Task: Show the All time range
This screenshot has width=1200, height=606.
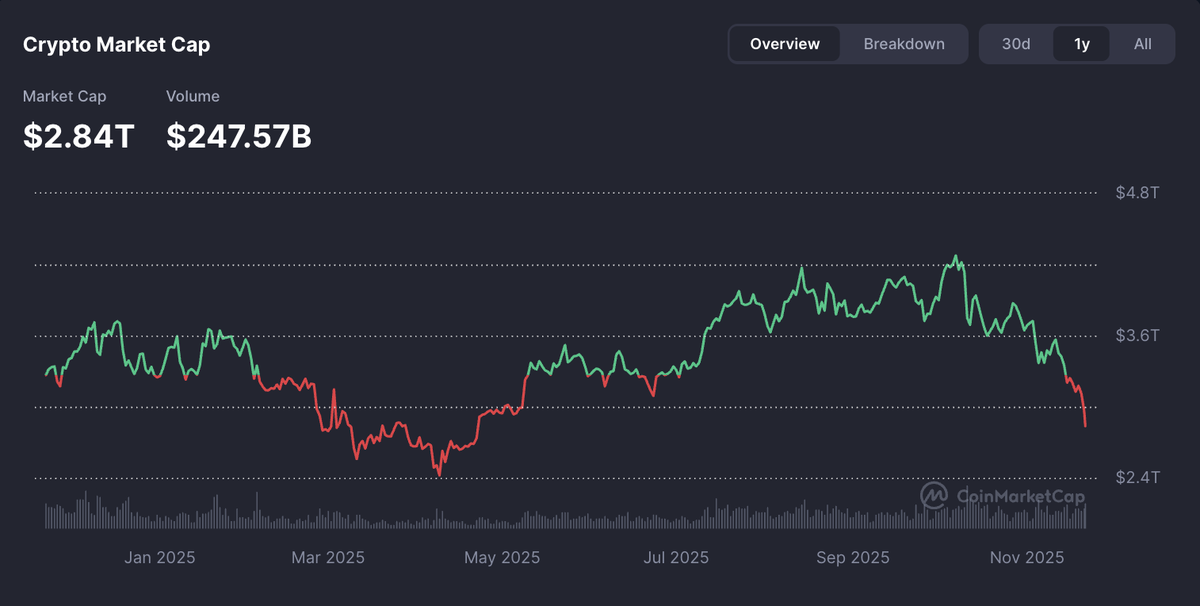Action: 1143,44
